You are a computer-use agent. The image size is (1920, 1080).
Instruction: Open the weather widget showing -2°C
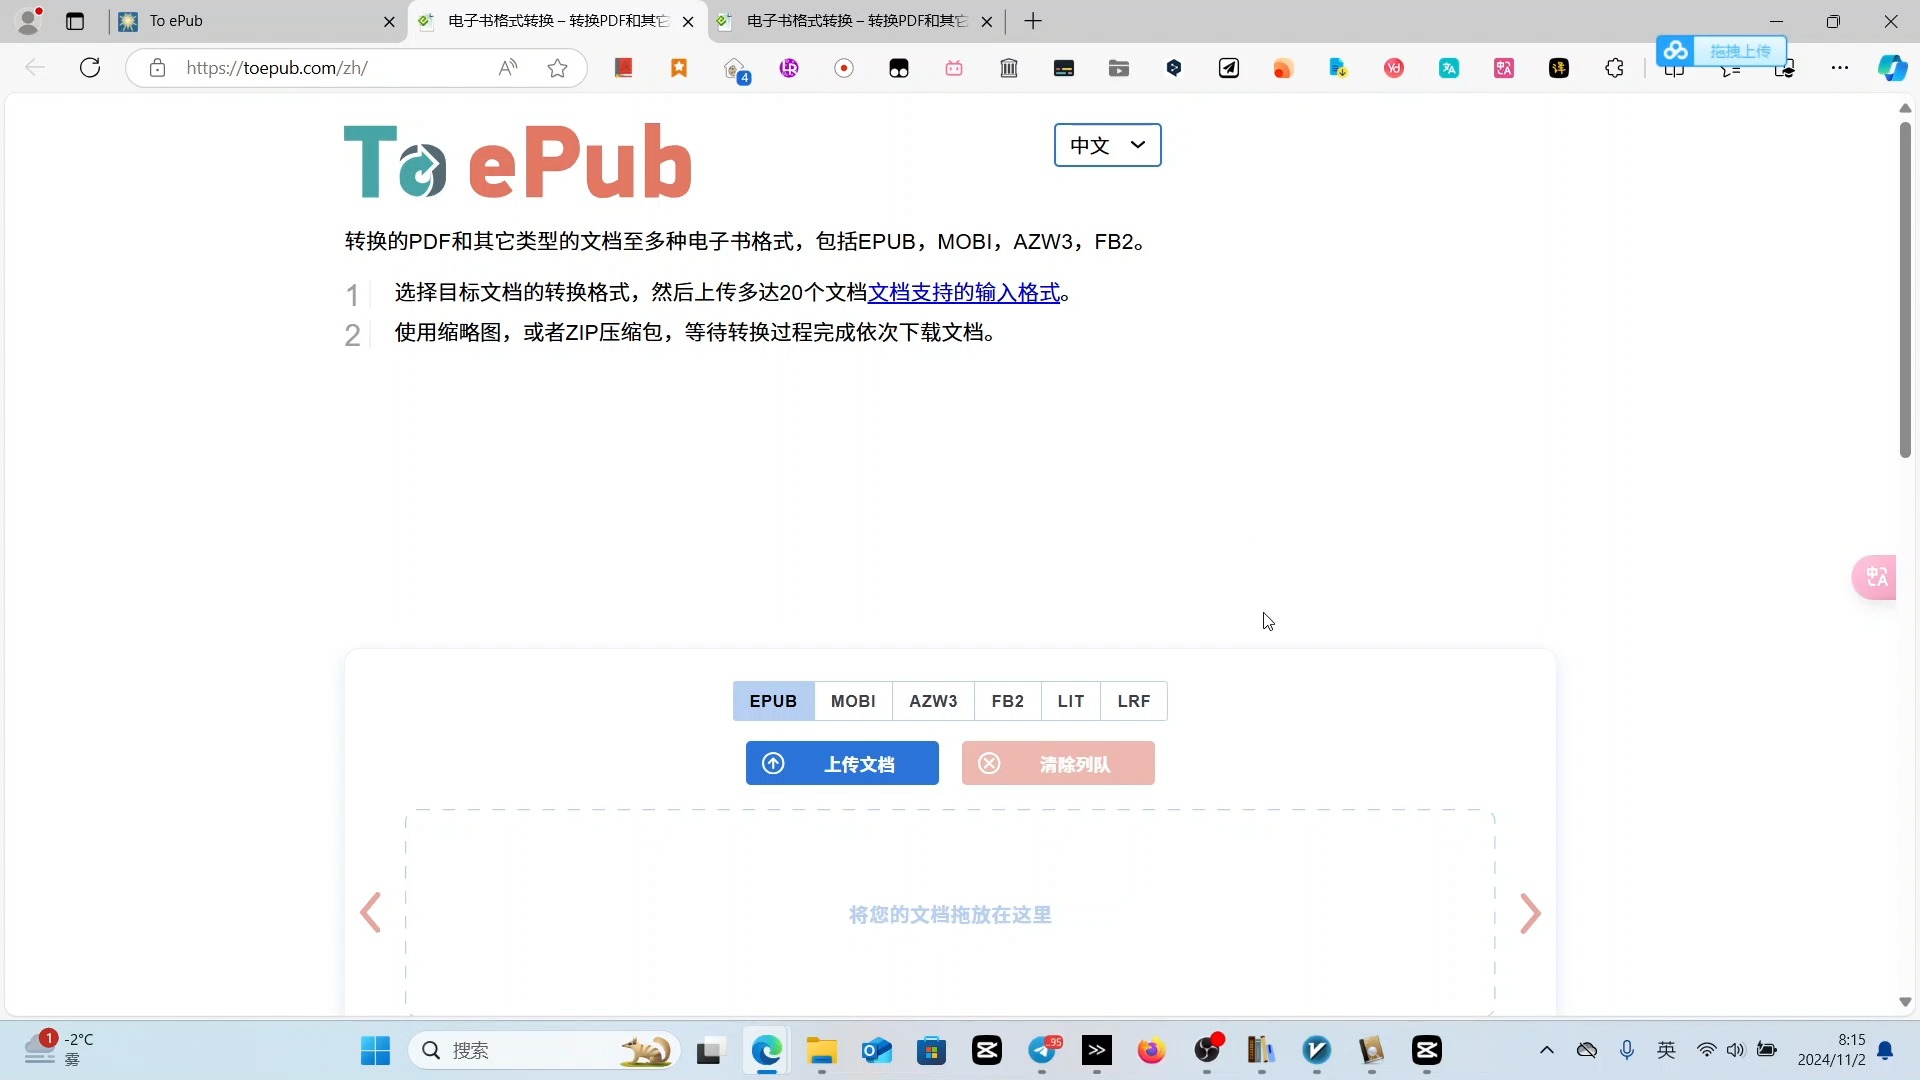point(60,1049)
